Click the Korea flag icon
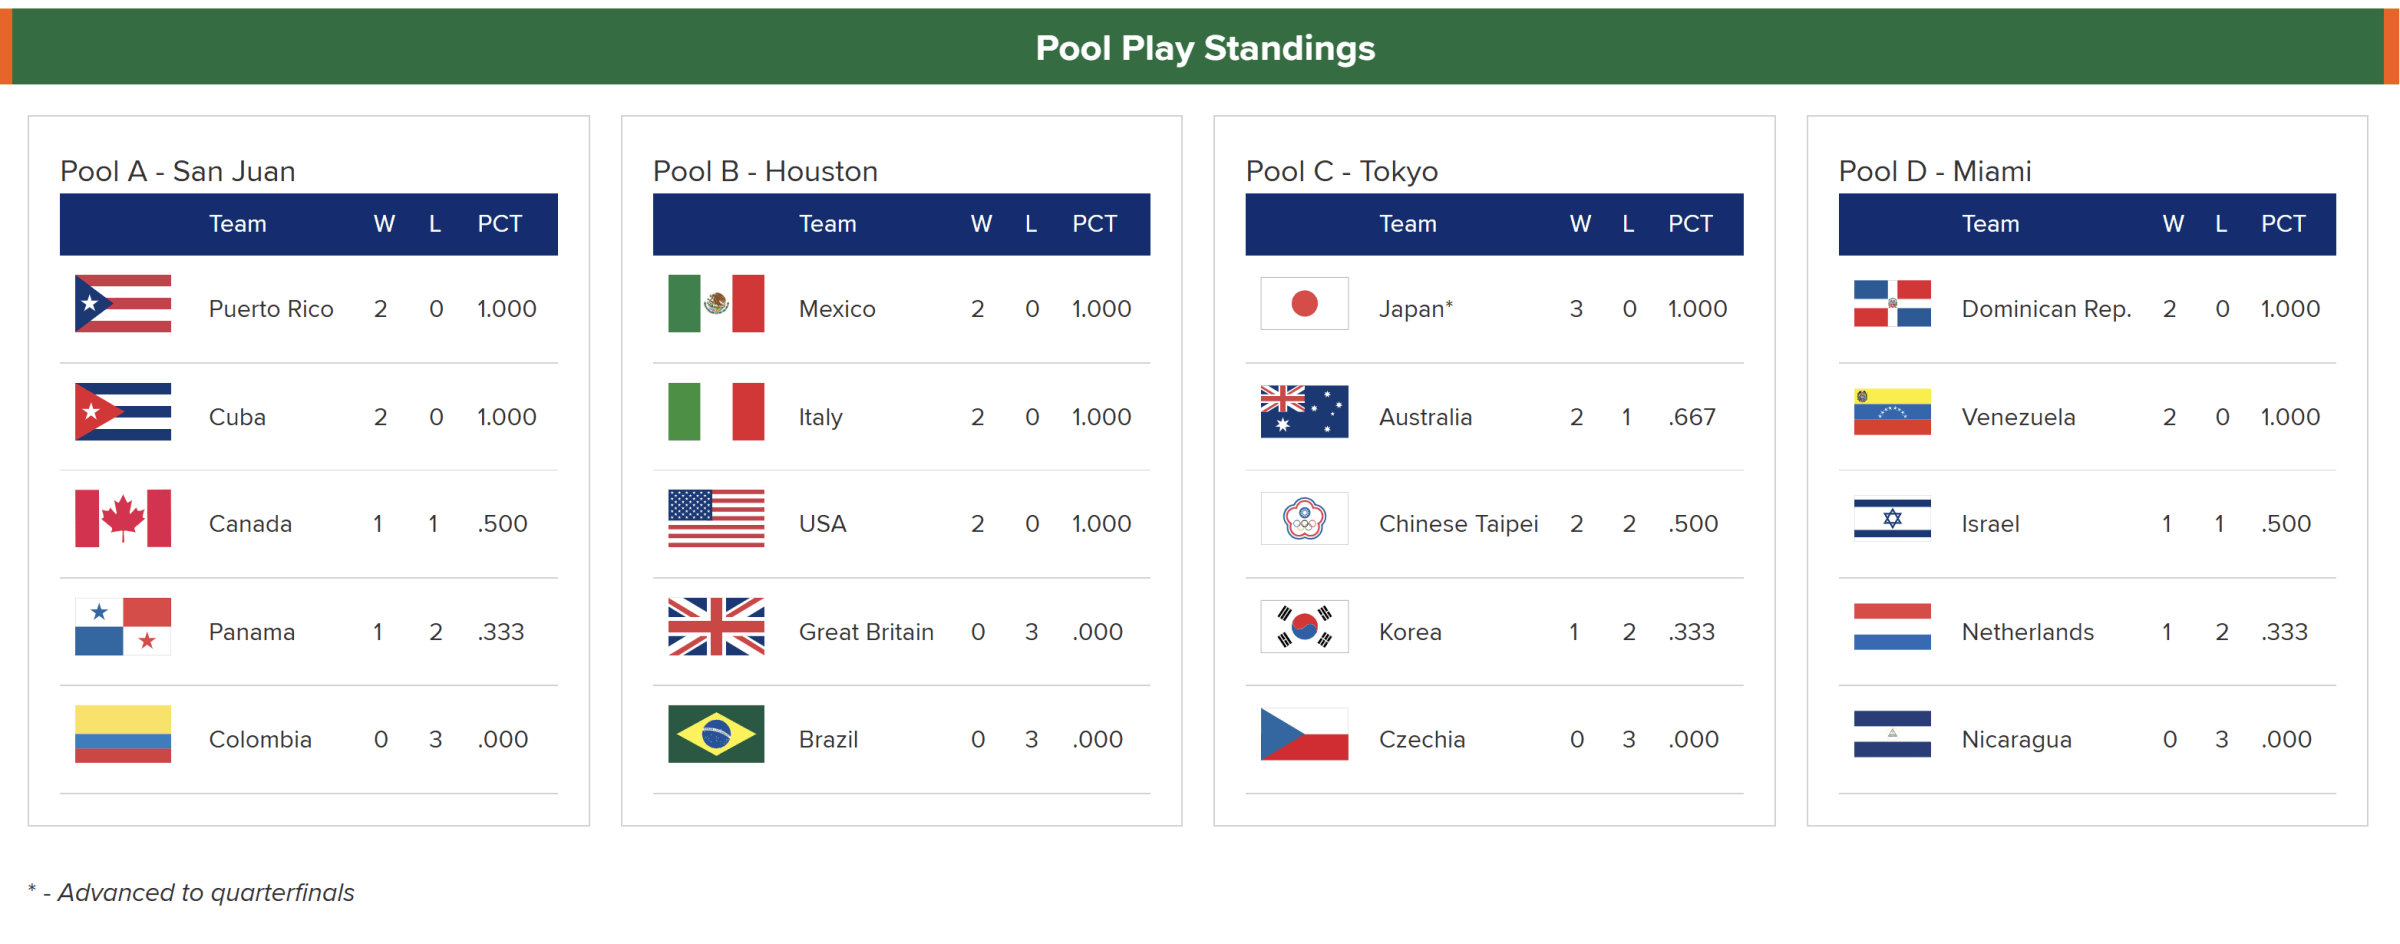 click(x=1304, y=627)
